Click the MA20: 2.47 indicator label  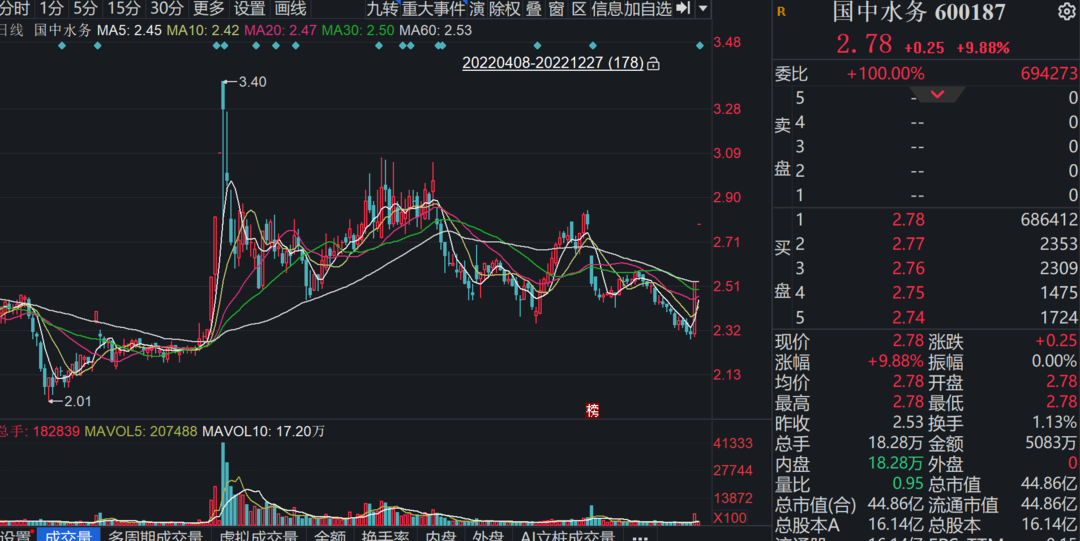280,30
